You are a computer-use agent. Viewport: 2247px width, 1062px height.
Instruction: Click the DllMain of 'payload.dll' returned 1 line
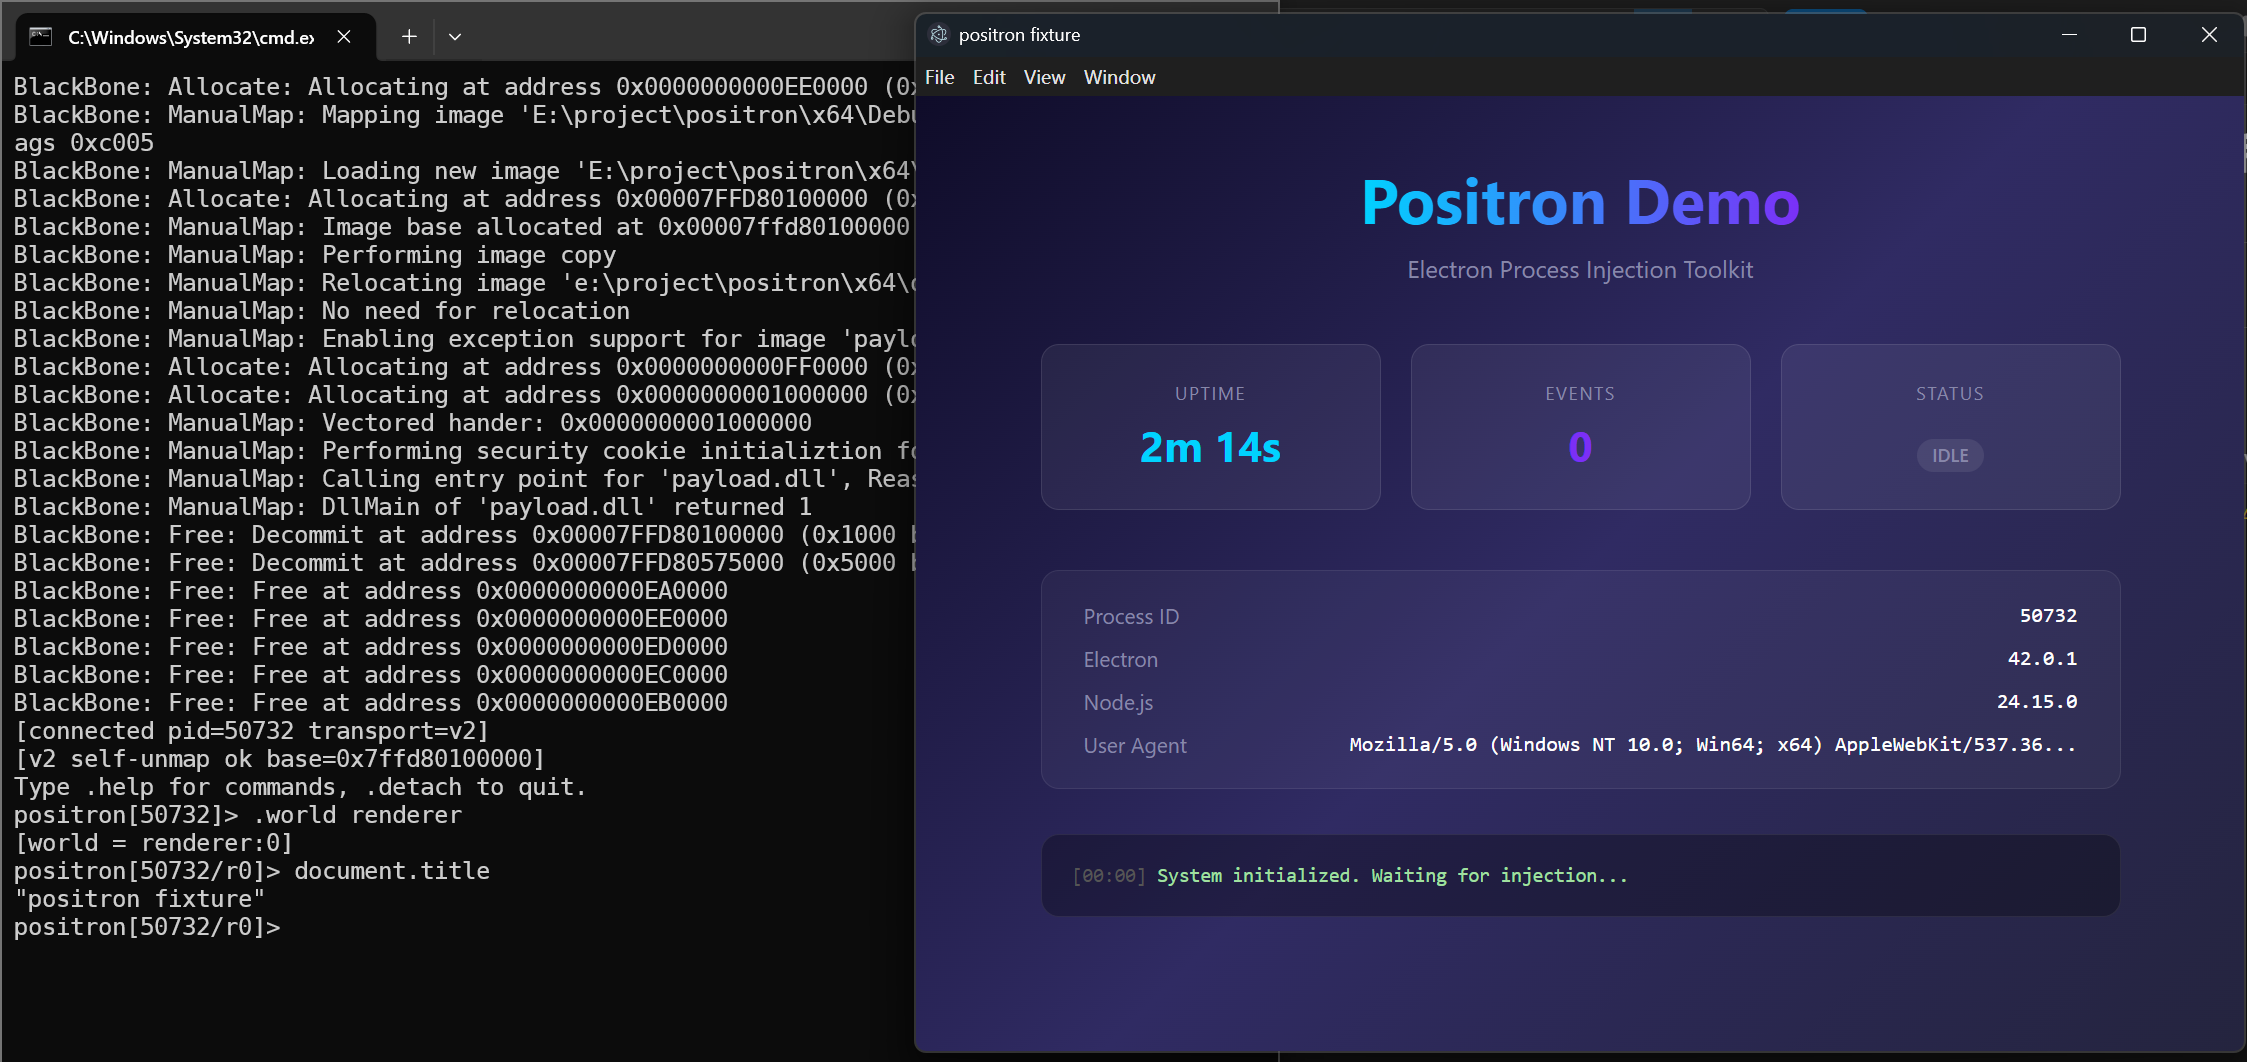pyautogui.click(x=413, y=507)
